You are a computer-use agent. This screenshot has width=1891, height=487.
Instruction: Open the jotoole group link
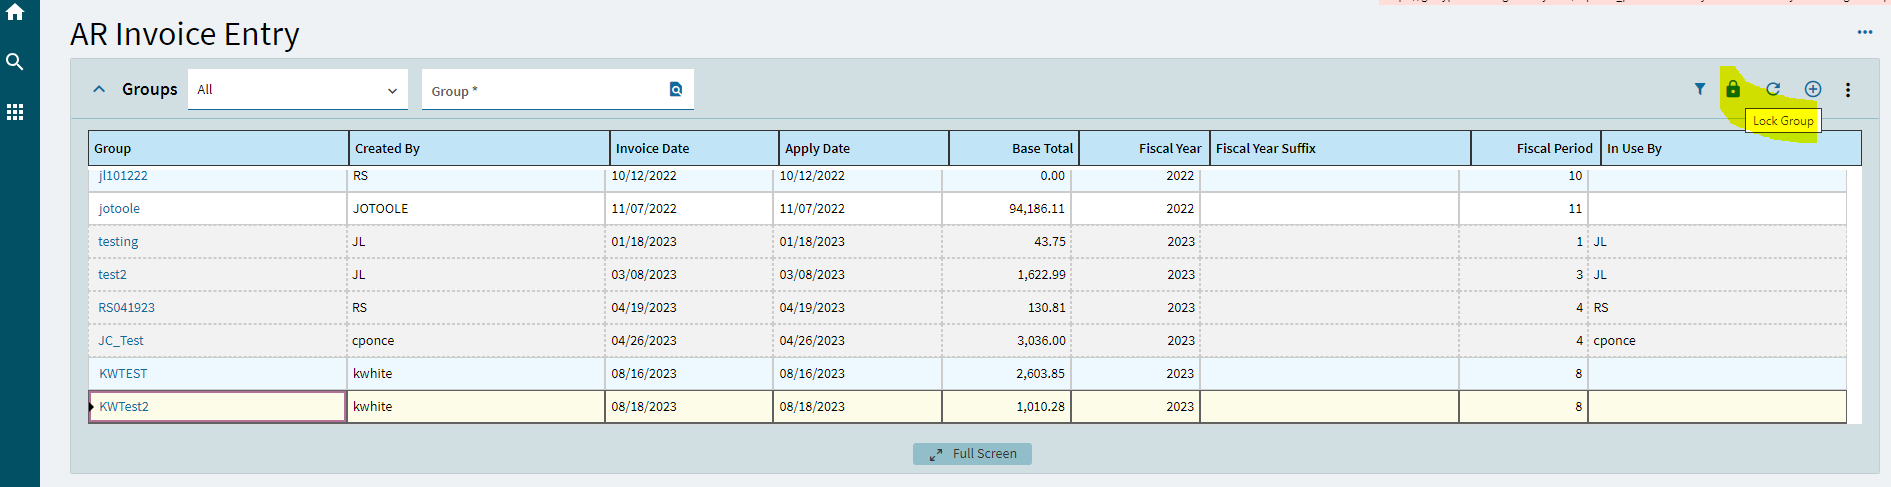119,208
